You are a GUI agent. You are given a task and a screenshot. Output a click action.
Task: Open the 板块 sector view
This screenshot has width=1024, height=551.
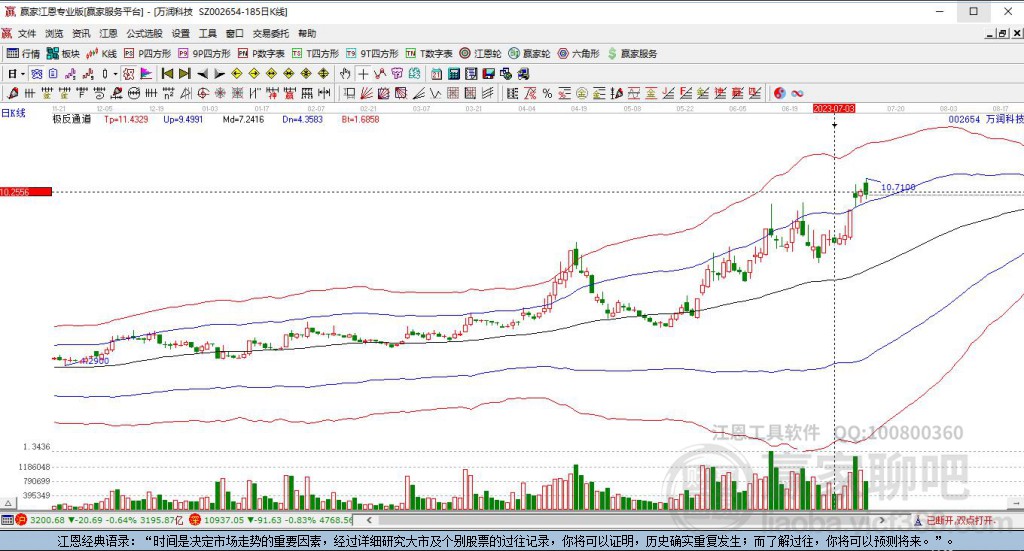click(x=63, y=54)
